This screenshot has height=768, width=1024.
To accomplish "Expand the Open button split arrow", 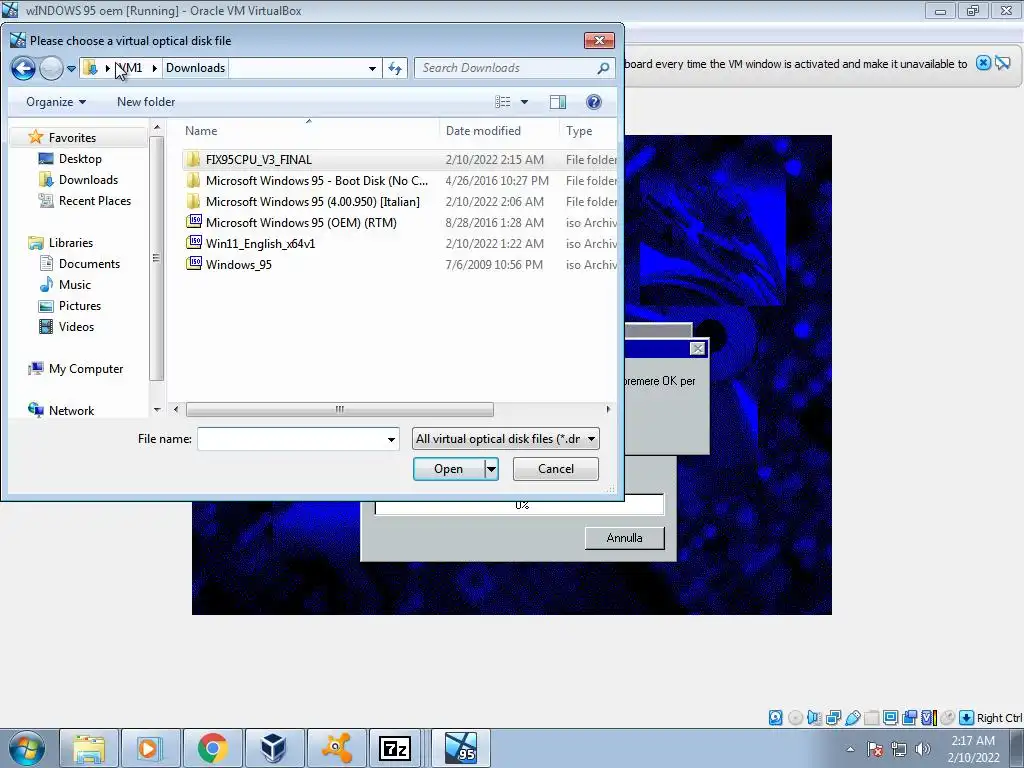I will (491, 469).
